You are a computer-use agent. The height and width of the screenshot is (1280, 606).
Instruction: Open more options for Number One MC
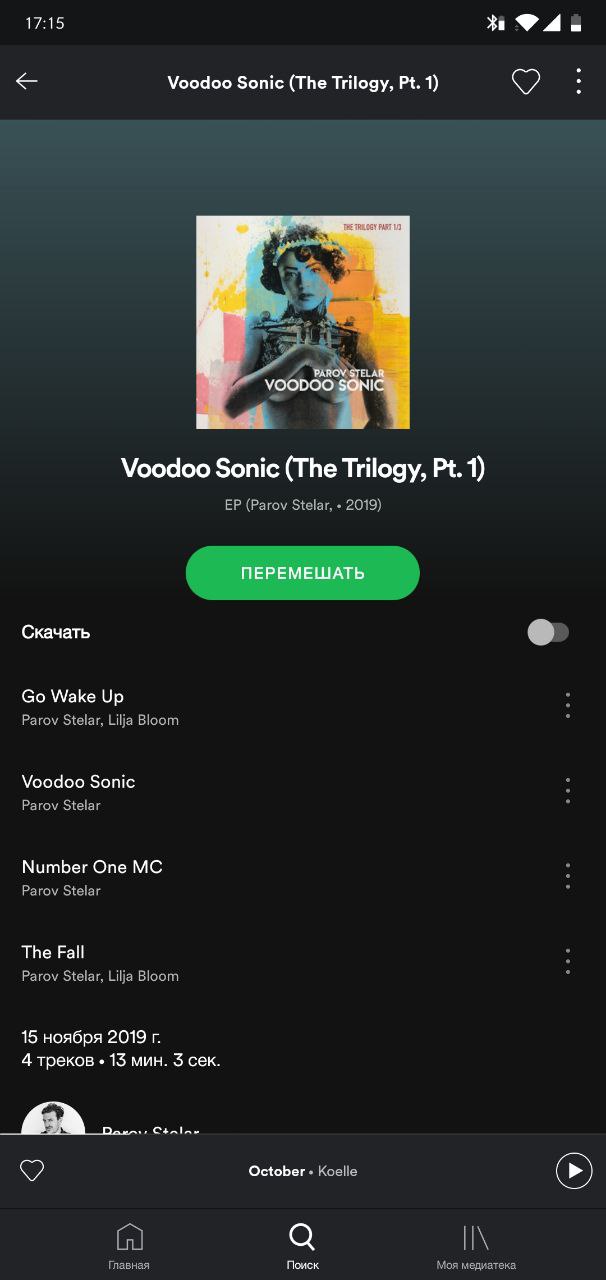pyautogui.click(x=568, y=876)
